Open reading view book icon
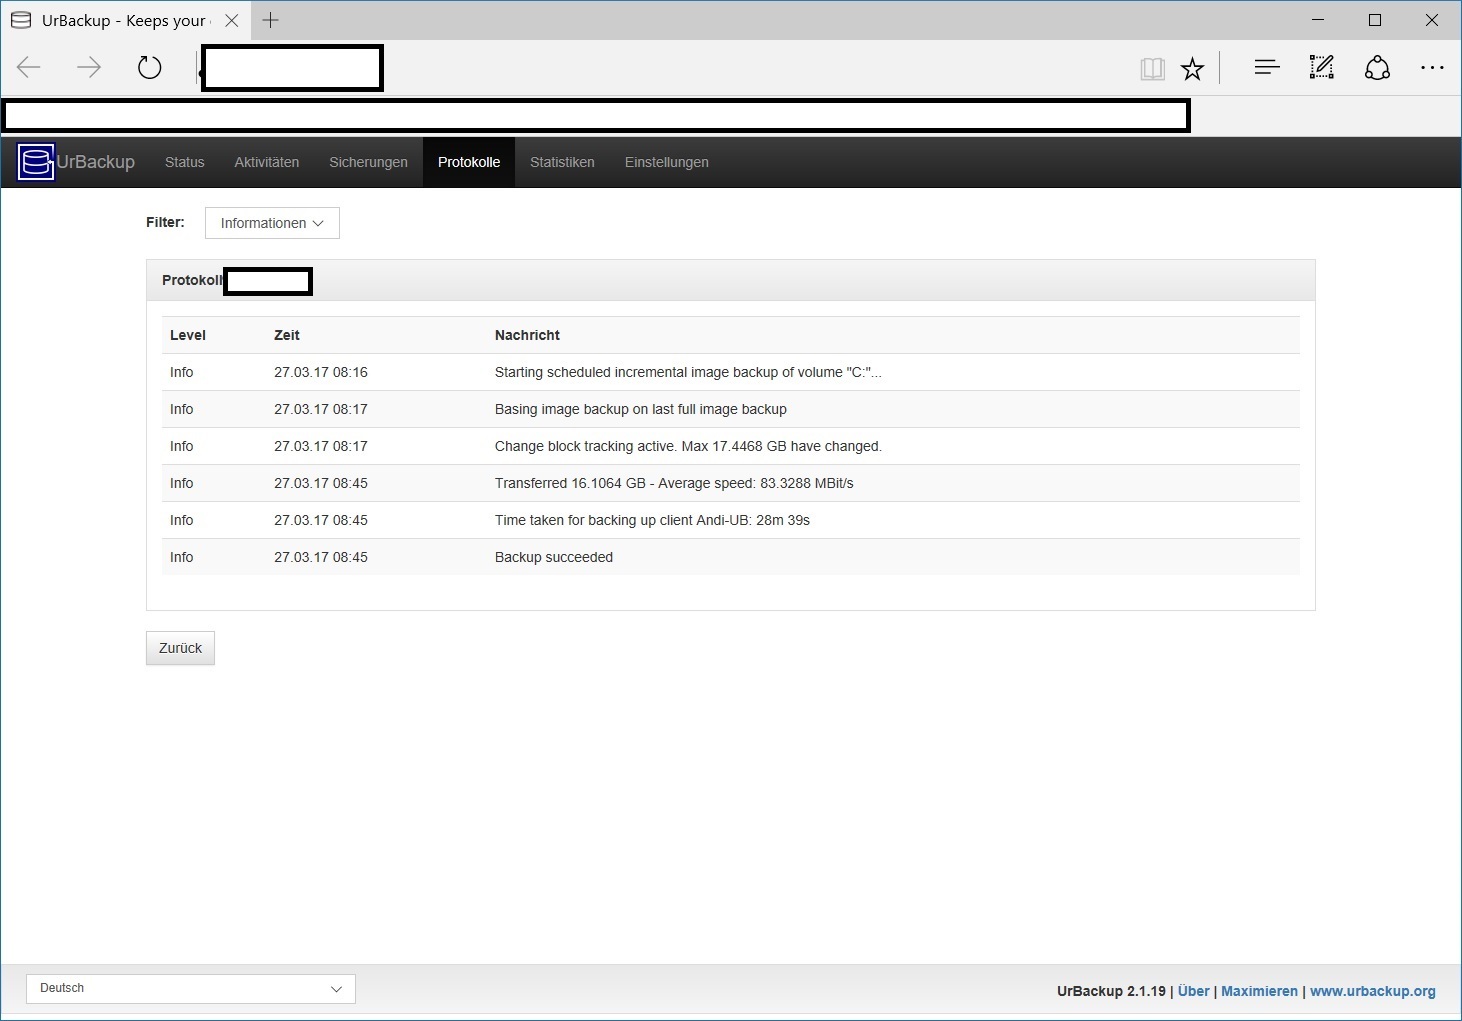The height and width of the screenshot is (1021, 1462). click(x=1152, y=69)
